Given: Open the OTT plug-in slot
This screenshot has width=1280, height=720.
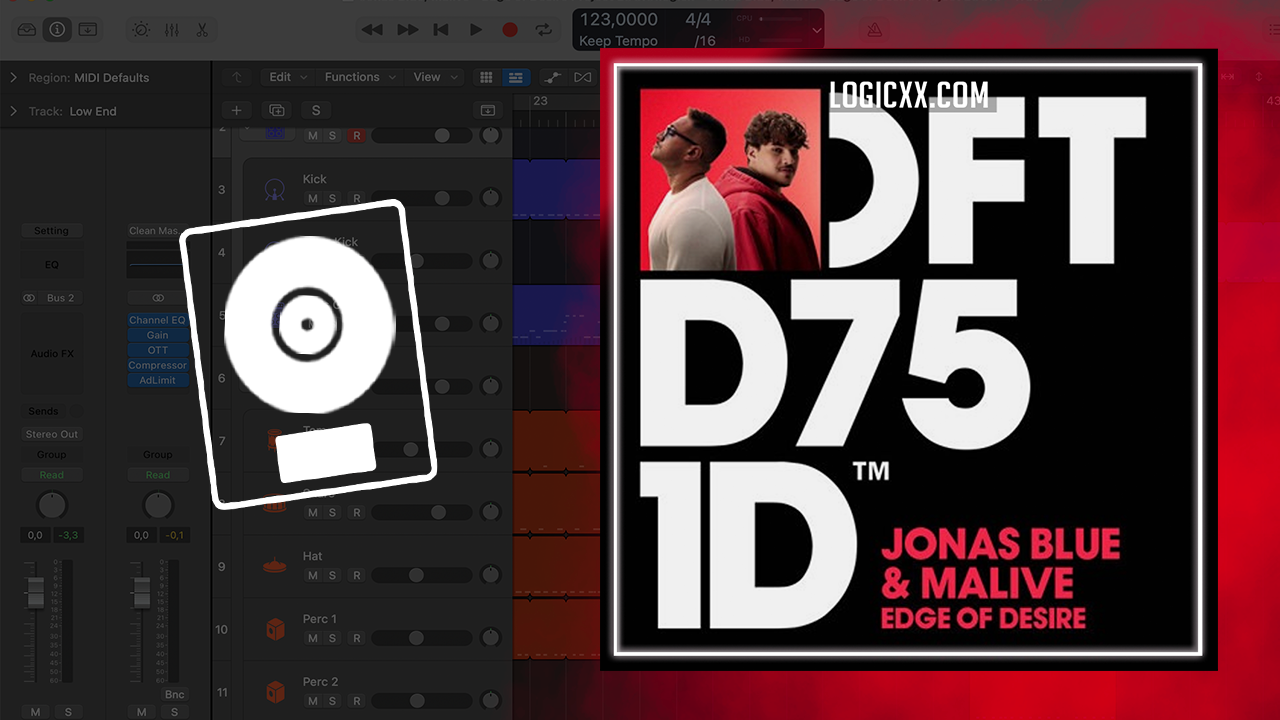Looking at the screenshot, I should [157, 350].
